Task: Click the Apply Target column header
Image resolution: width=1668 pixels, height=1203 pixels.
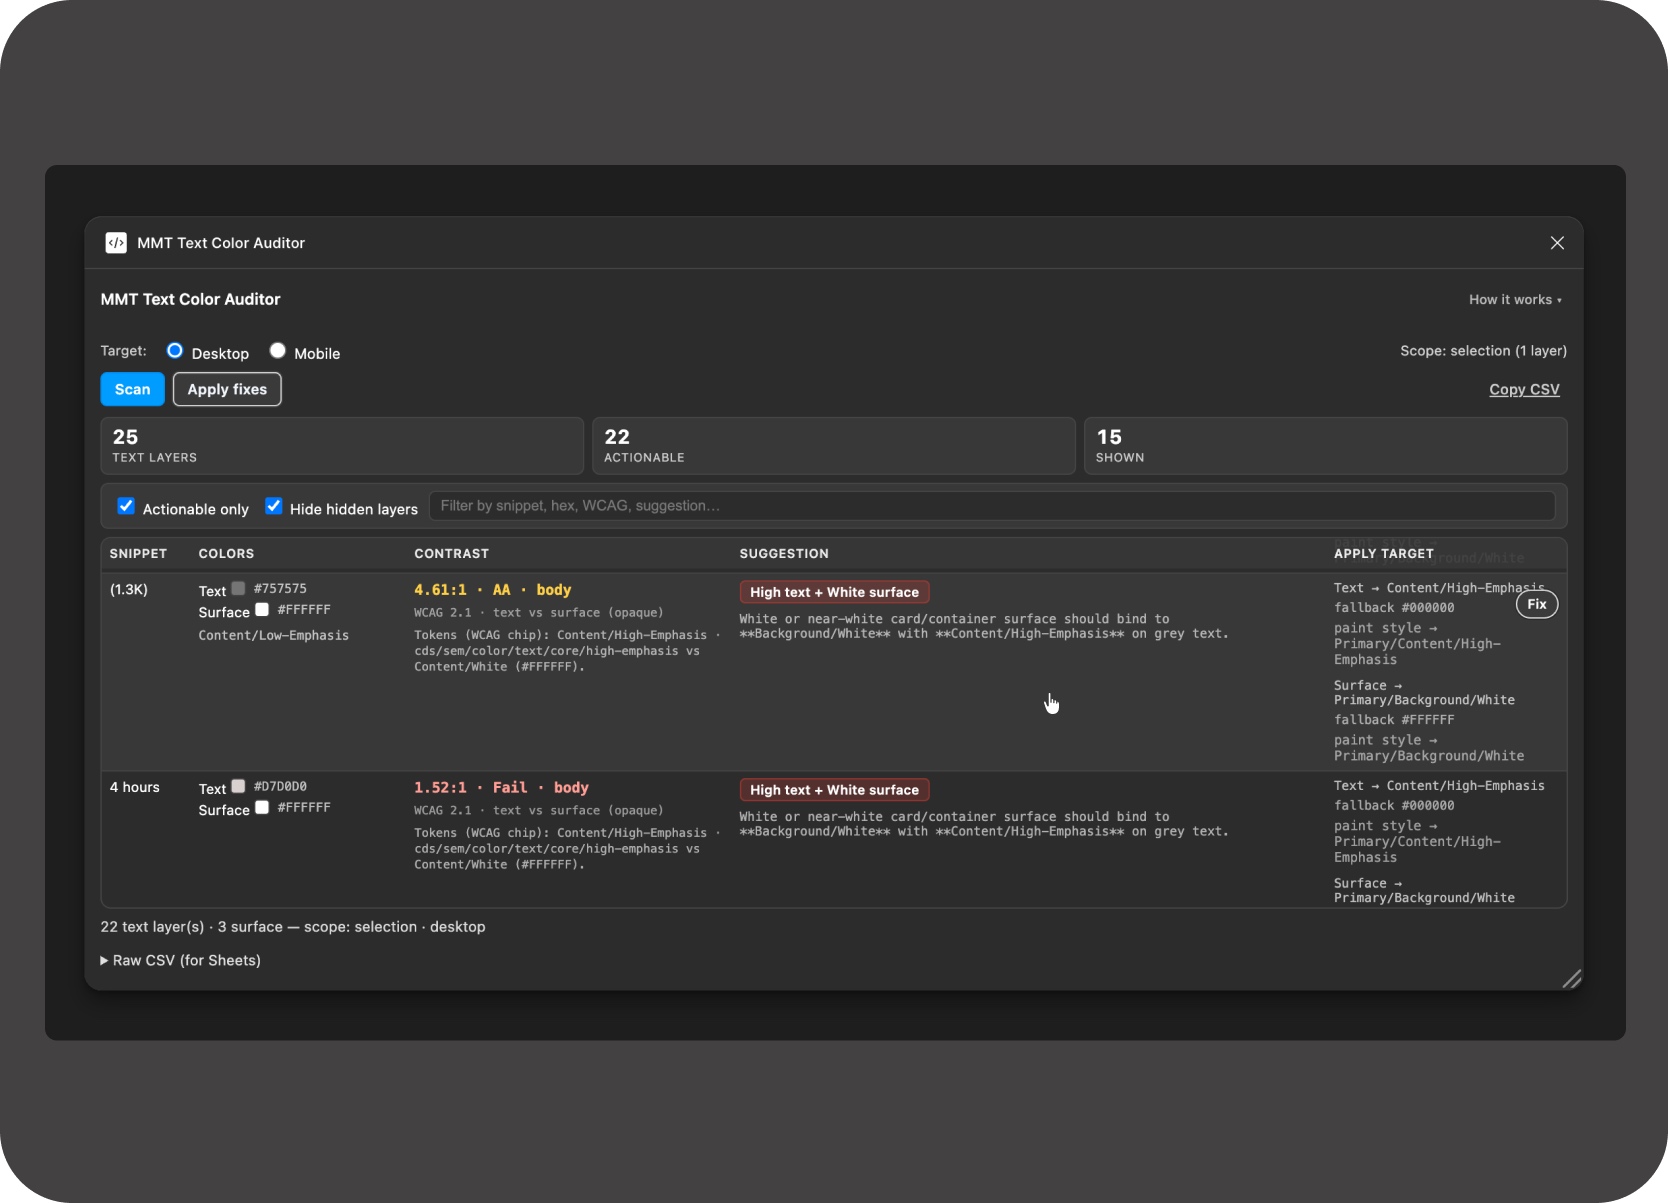Action: [1384, 553]
